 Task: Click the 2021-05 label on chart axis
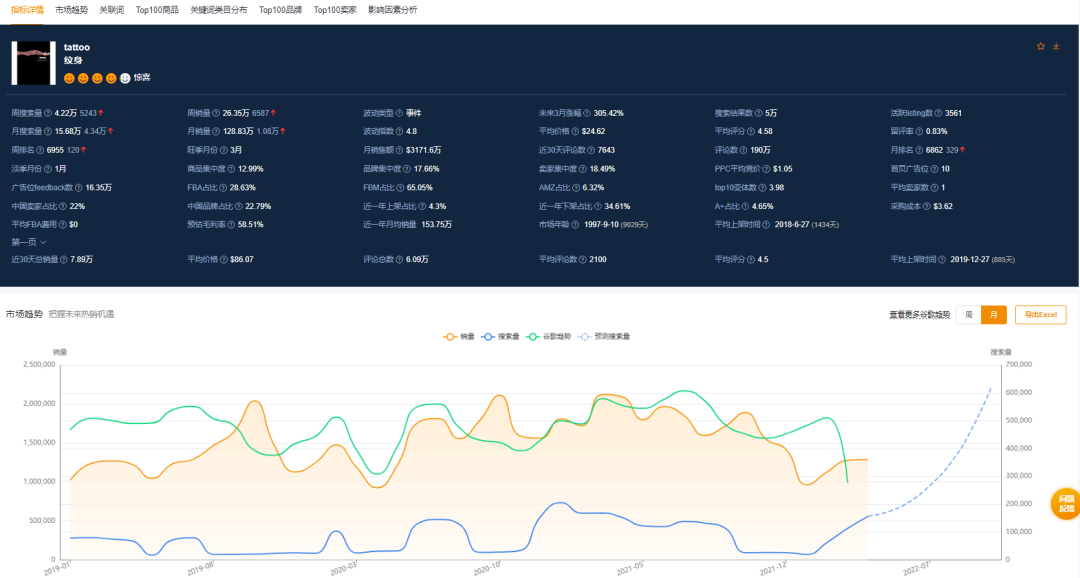[630, 568]
